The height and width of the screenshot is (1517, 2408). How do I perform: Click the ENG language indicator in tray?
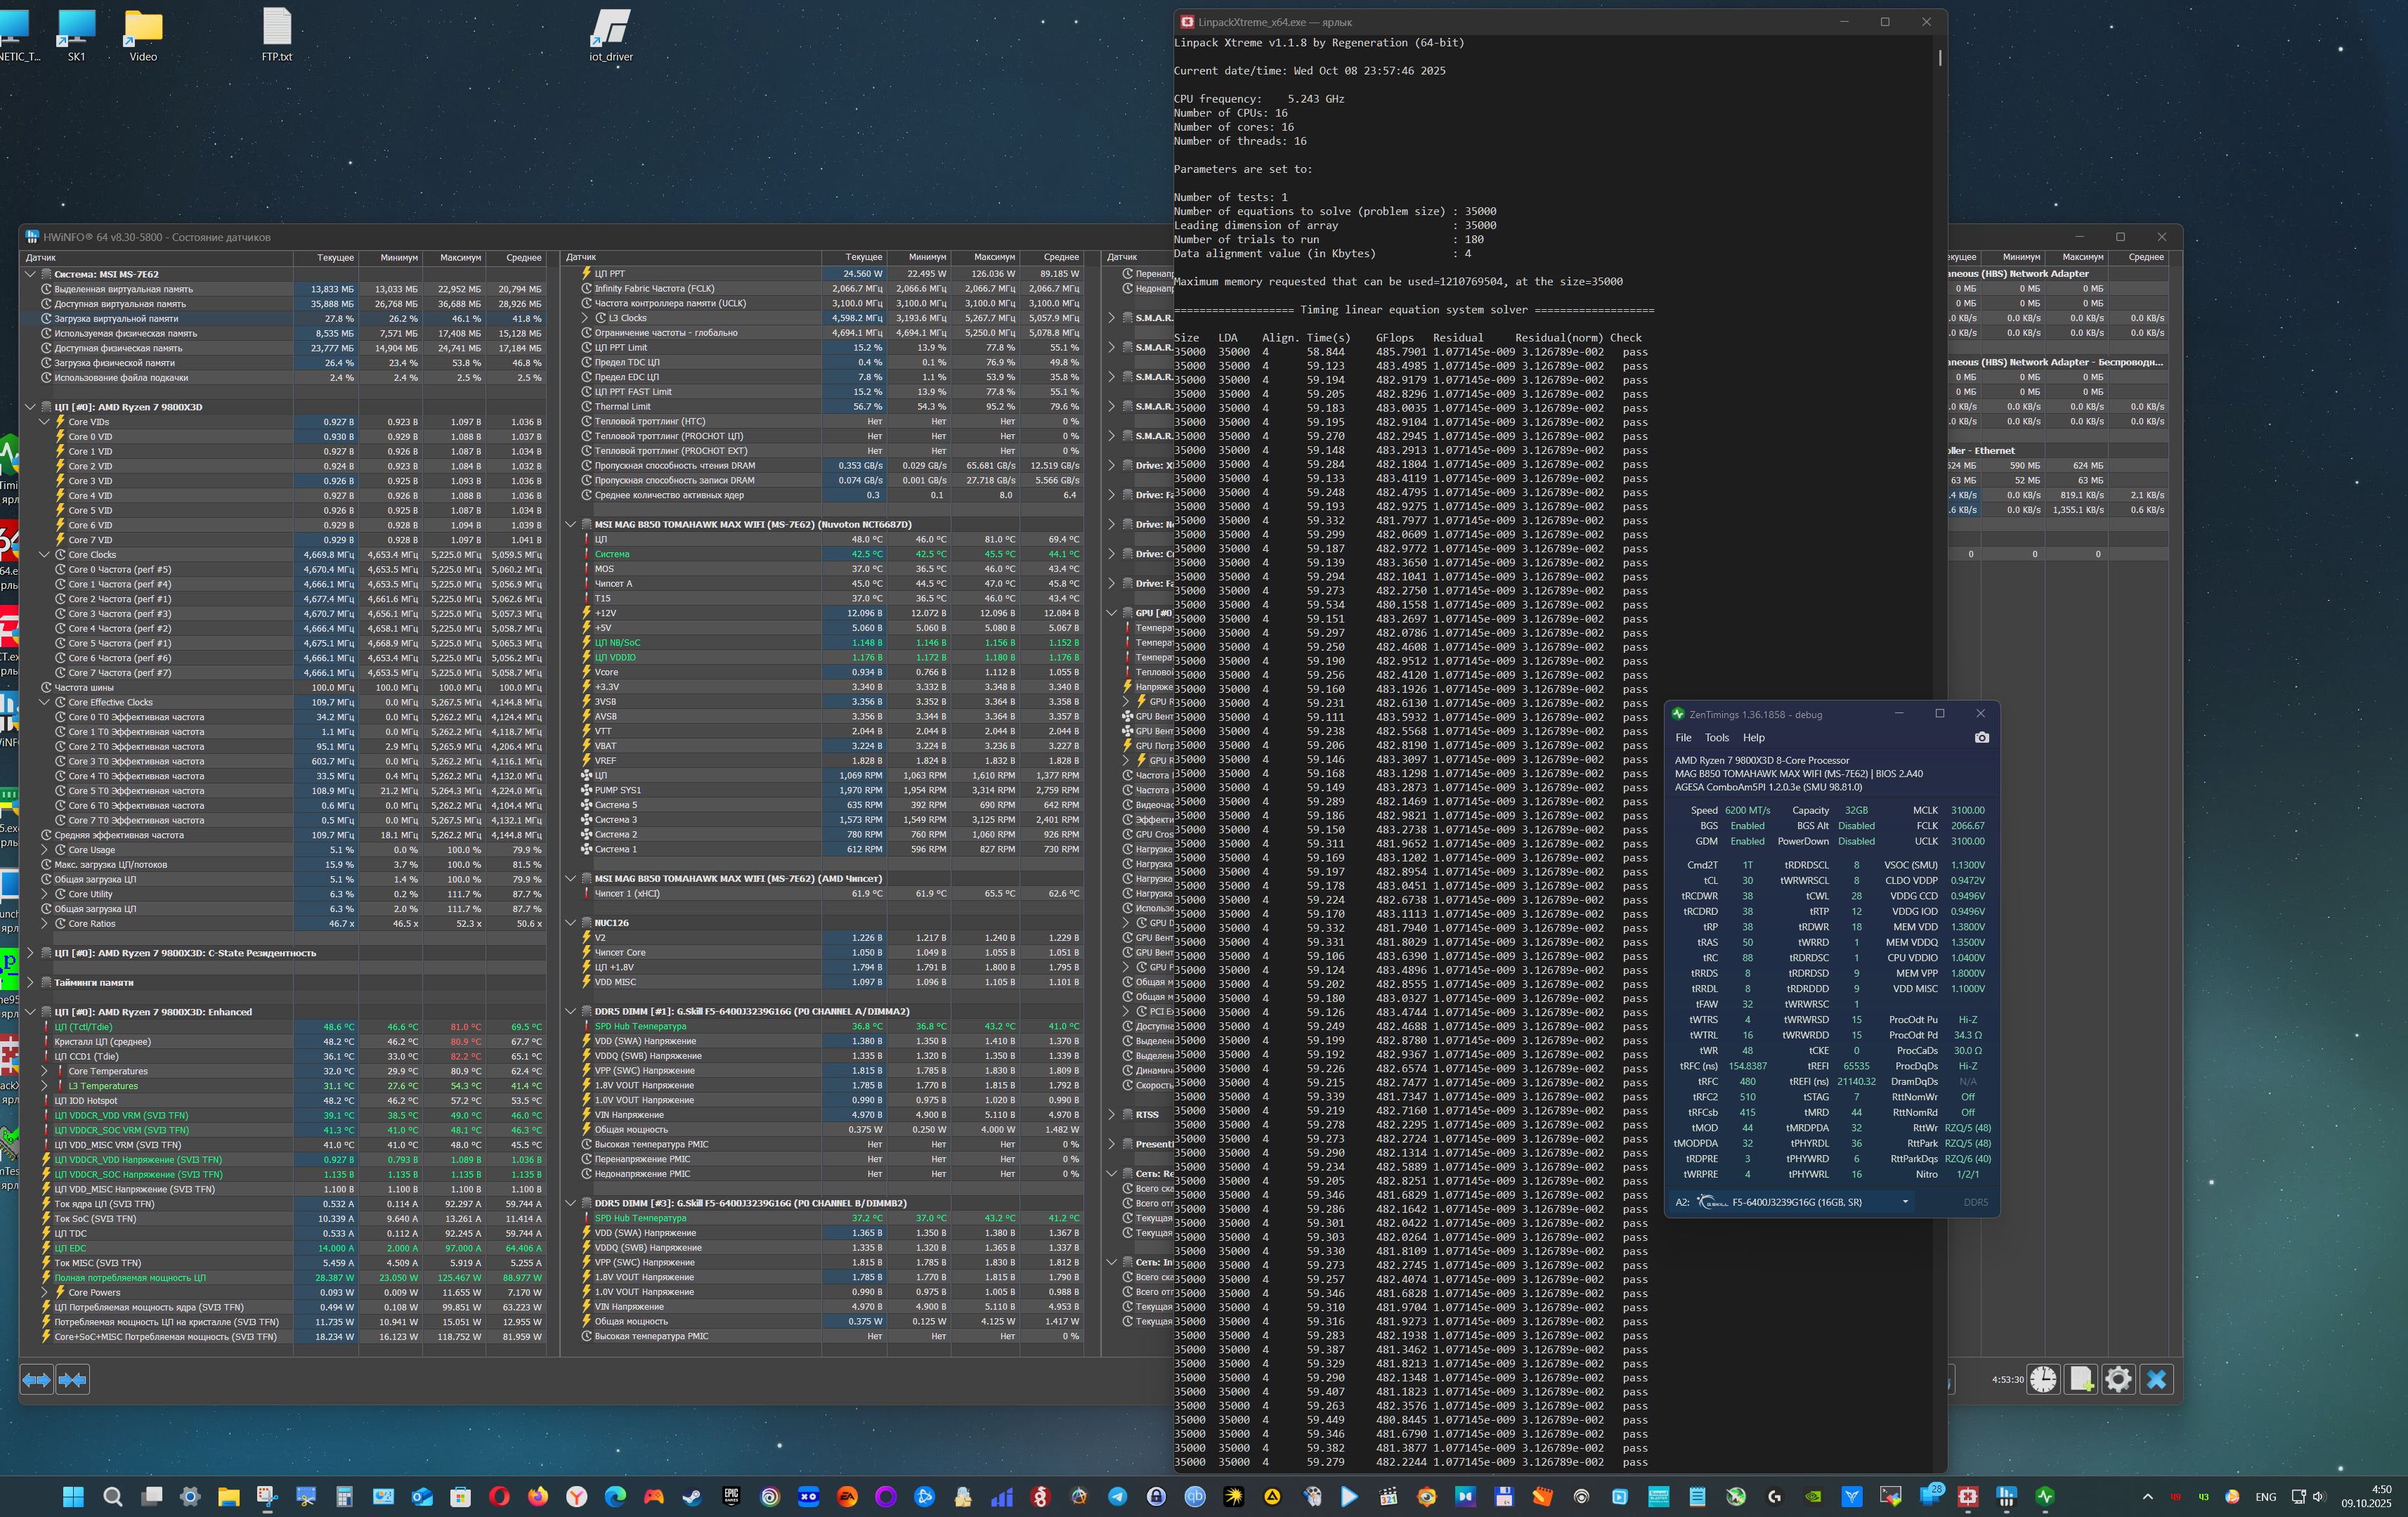click(x=2265, y=1497)
